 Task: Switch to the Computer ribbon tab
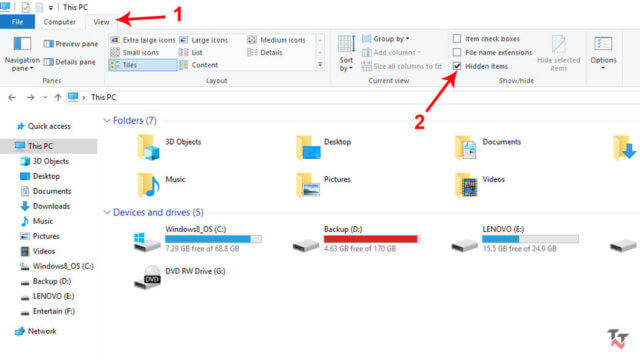tap(60, 22)
